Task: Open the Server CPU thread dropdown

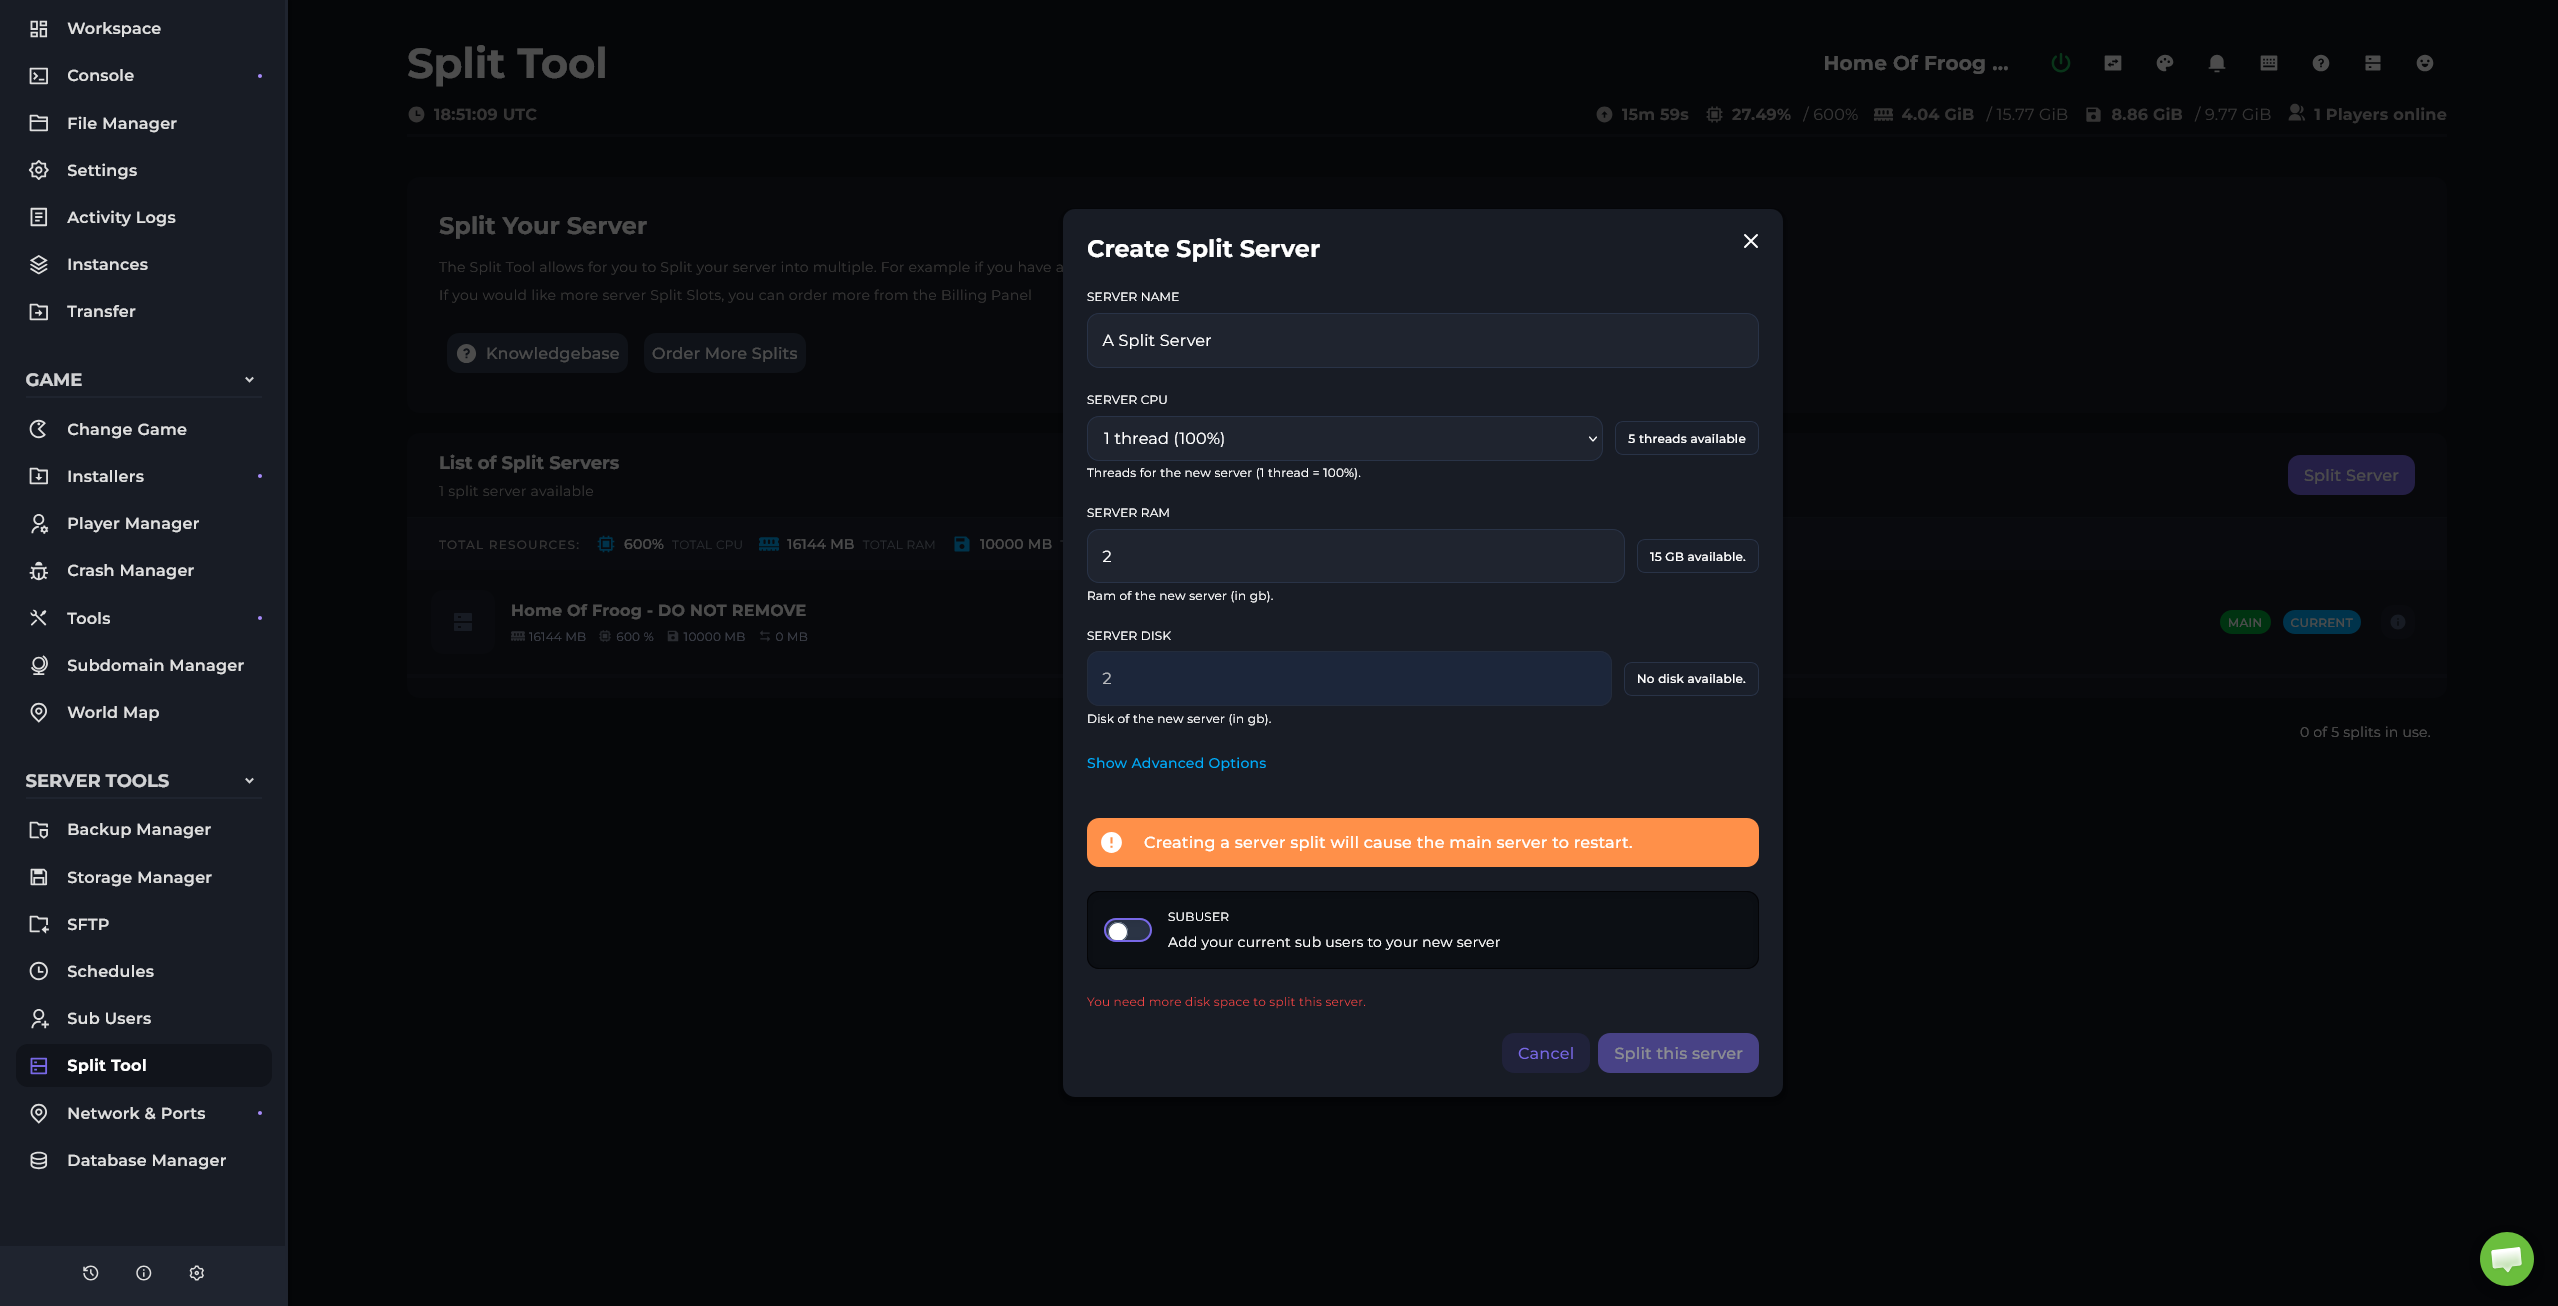Action: (1344, 438)
